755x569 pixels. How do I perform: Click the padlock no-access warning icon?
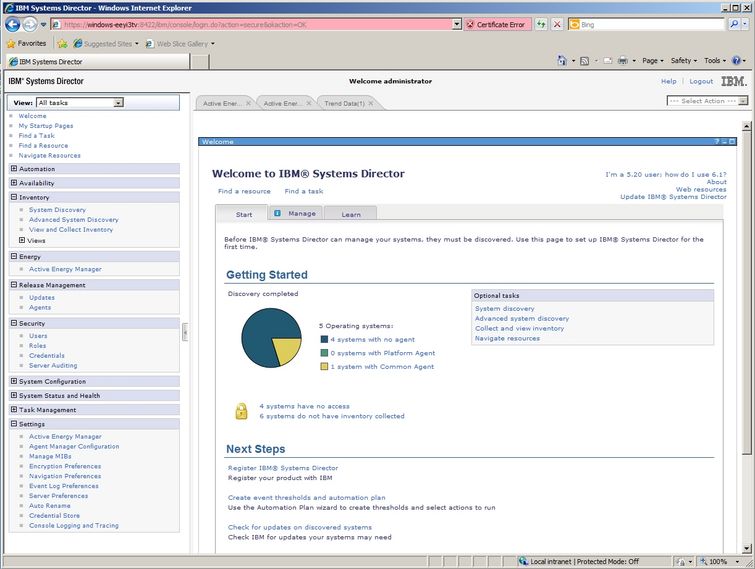point(241,410)
